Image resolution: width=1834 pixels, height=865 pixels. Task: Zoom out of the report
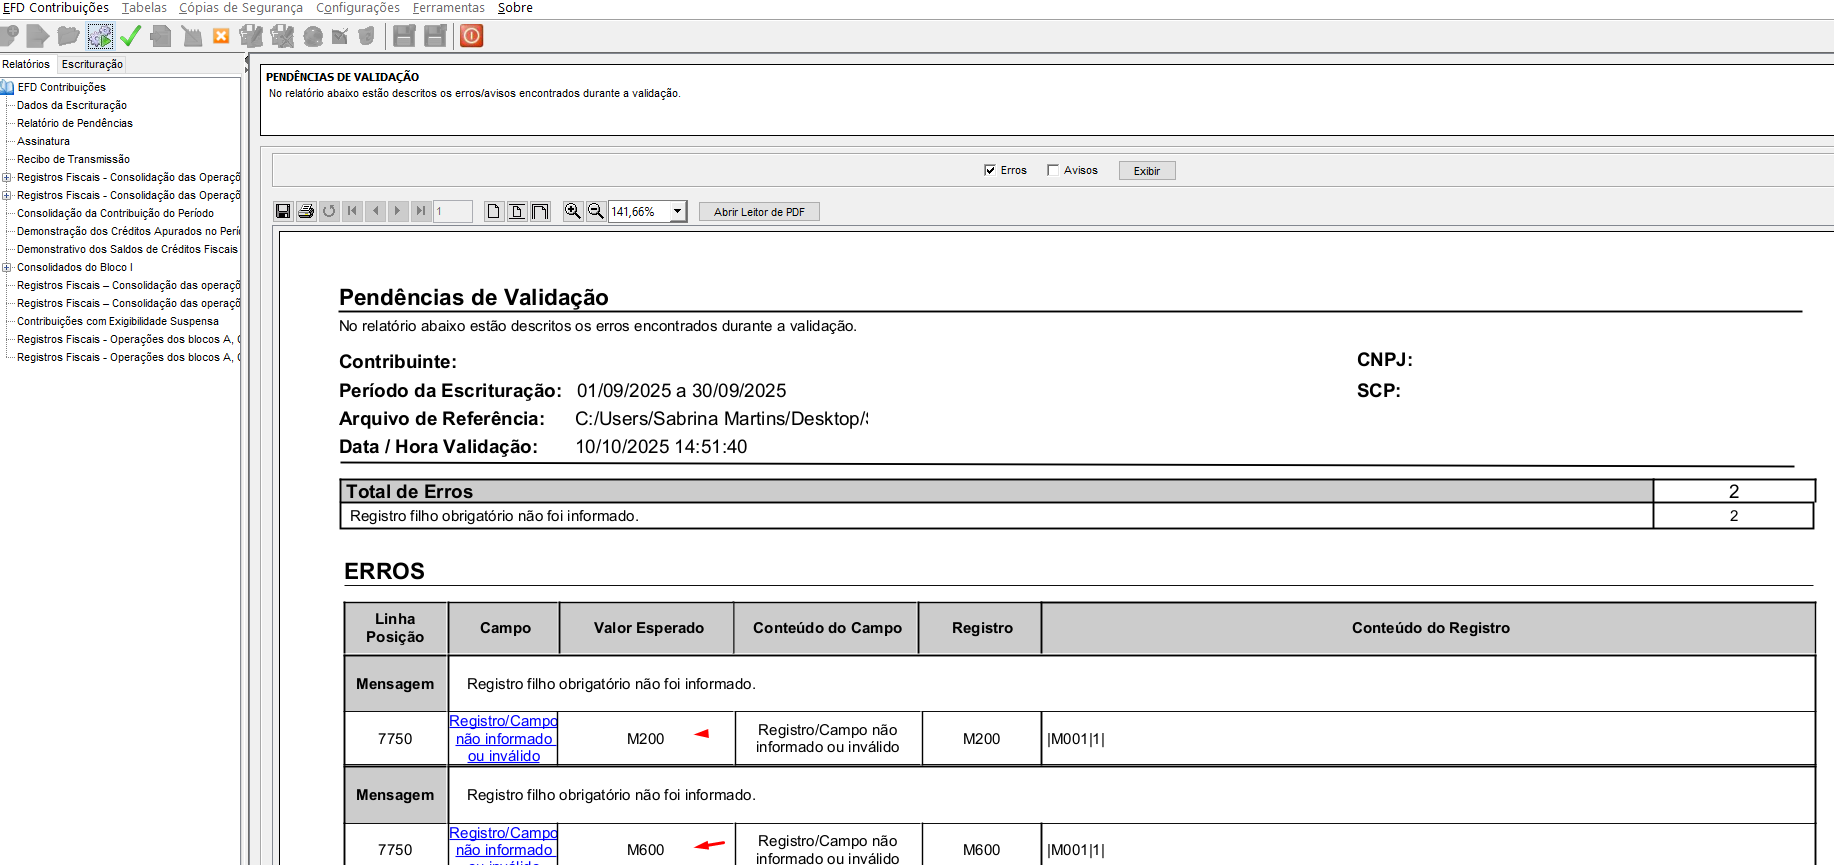(x=595, y=211)
